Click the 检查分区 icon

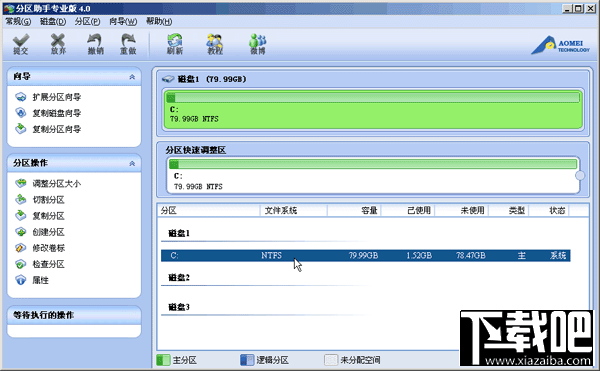[21, 264]
